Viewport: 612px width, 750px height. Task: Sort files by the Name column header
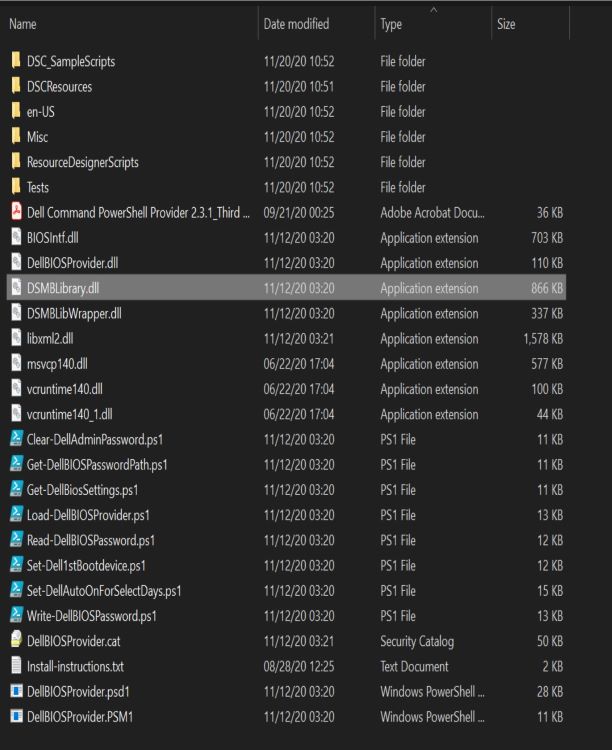click(x=23, y=24)
